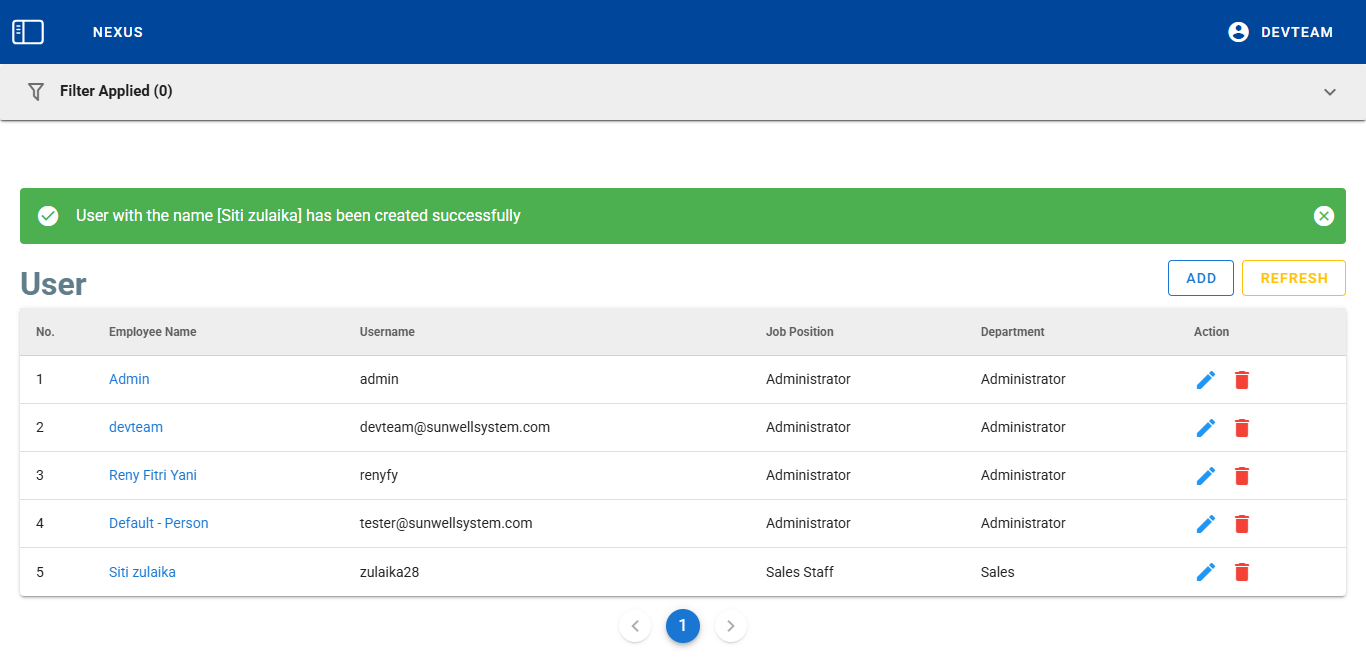Screen dimensions: 1366x668
Task: Open the DEVTEAM account profile icon
Action: pos(1238,32)
